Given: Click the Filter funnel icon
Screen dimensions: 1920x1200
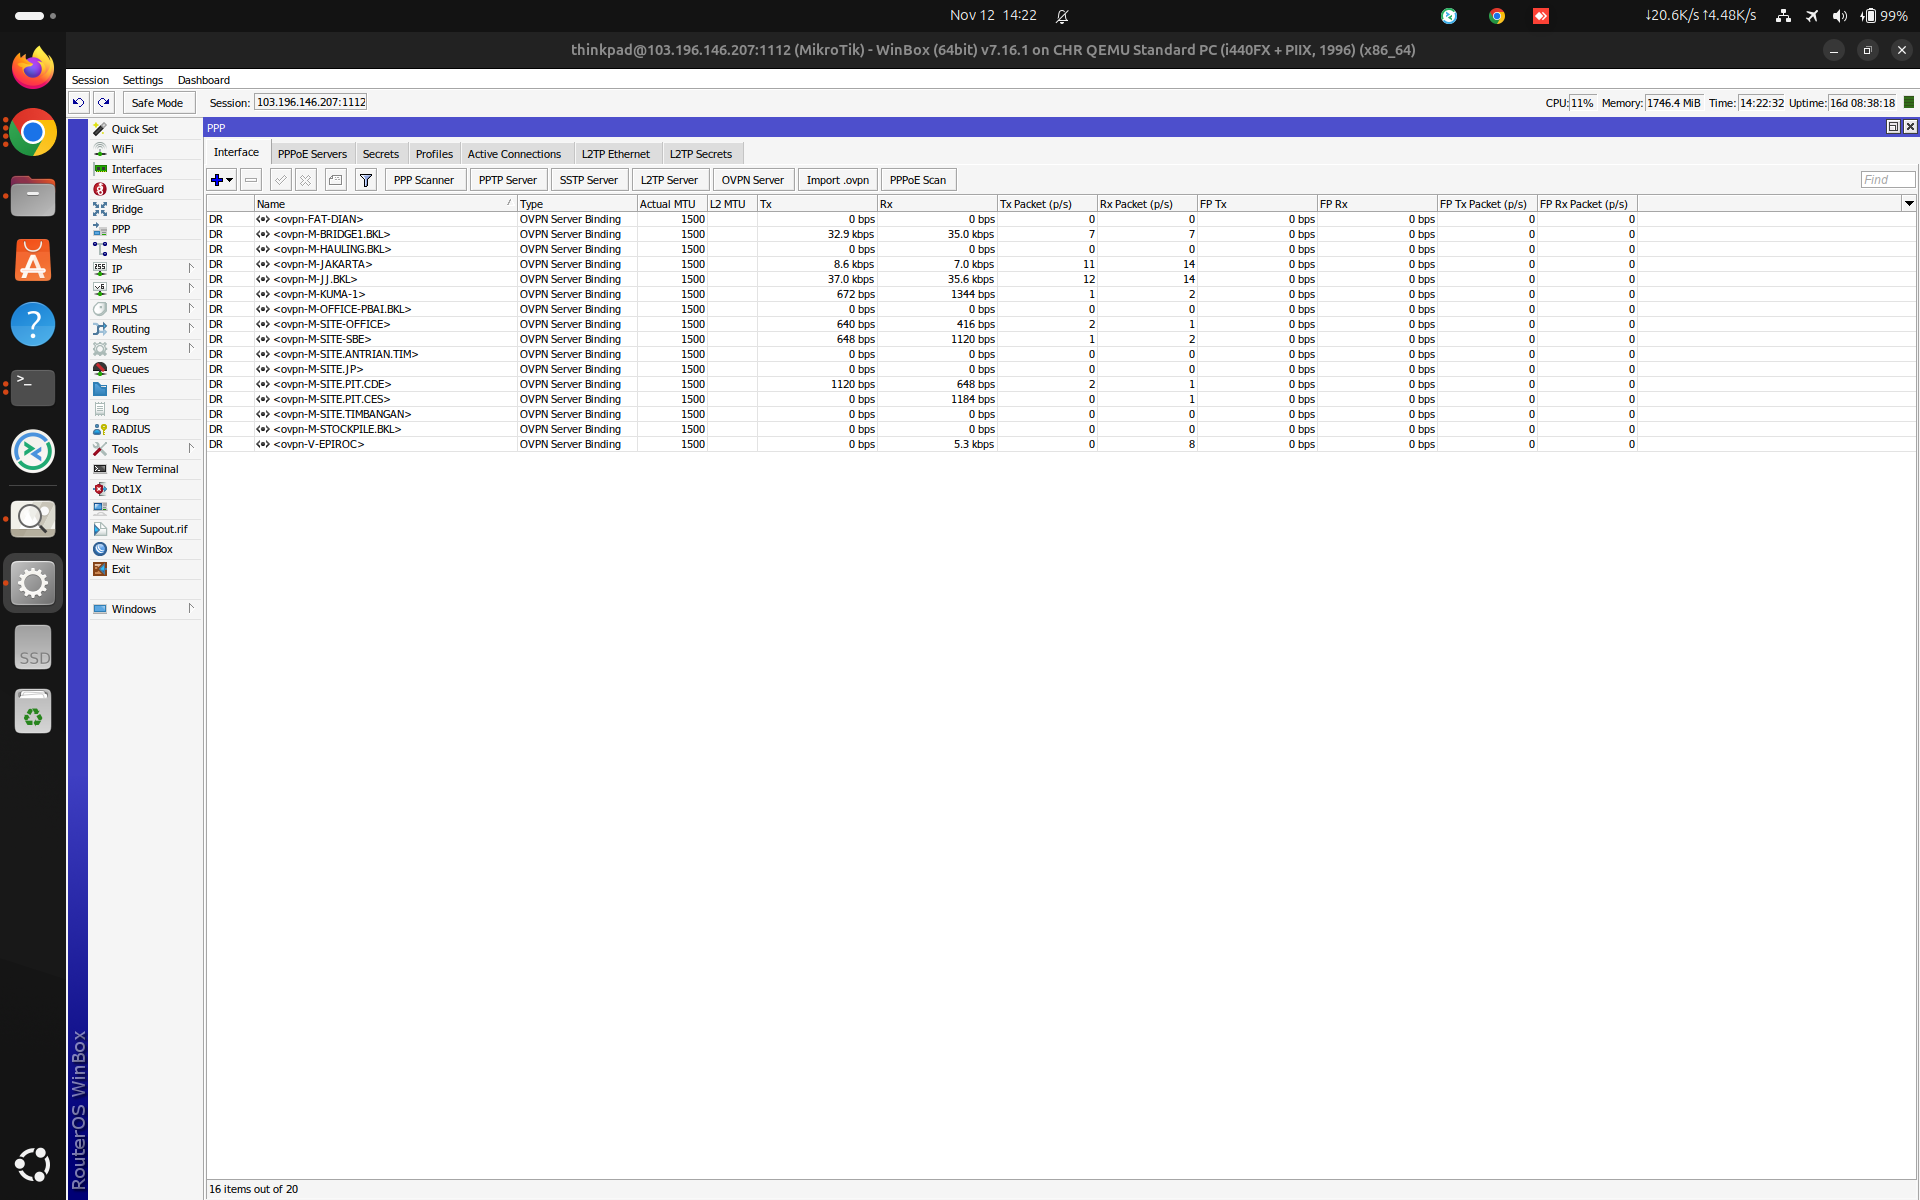Looking at the screenshot, I should [366, 180].
